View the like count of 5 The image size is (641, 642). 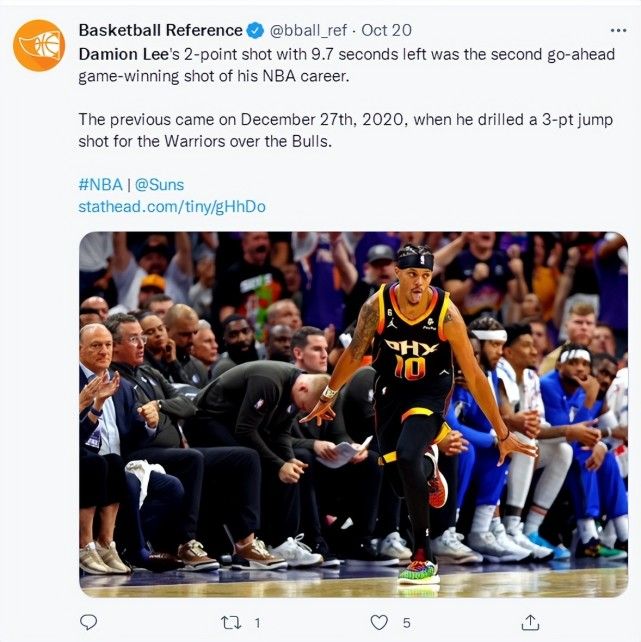[x=406, y=623]
